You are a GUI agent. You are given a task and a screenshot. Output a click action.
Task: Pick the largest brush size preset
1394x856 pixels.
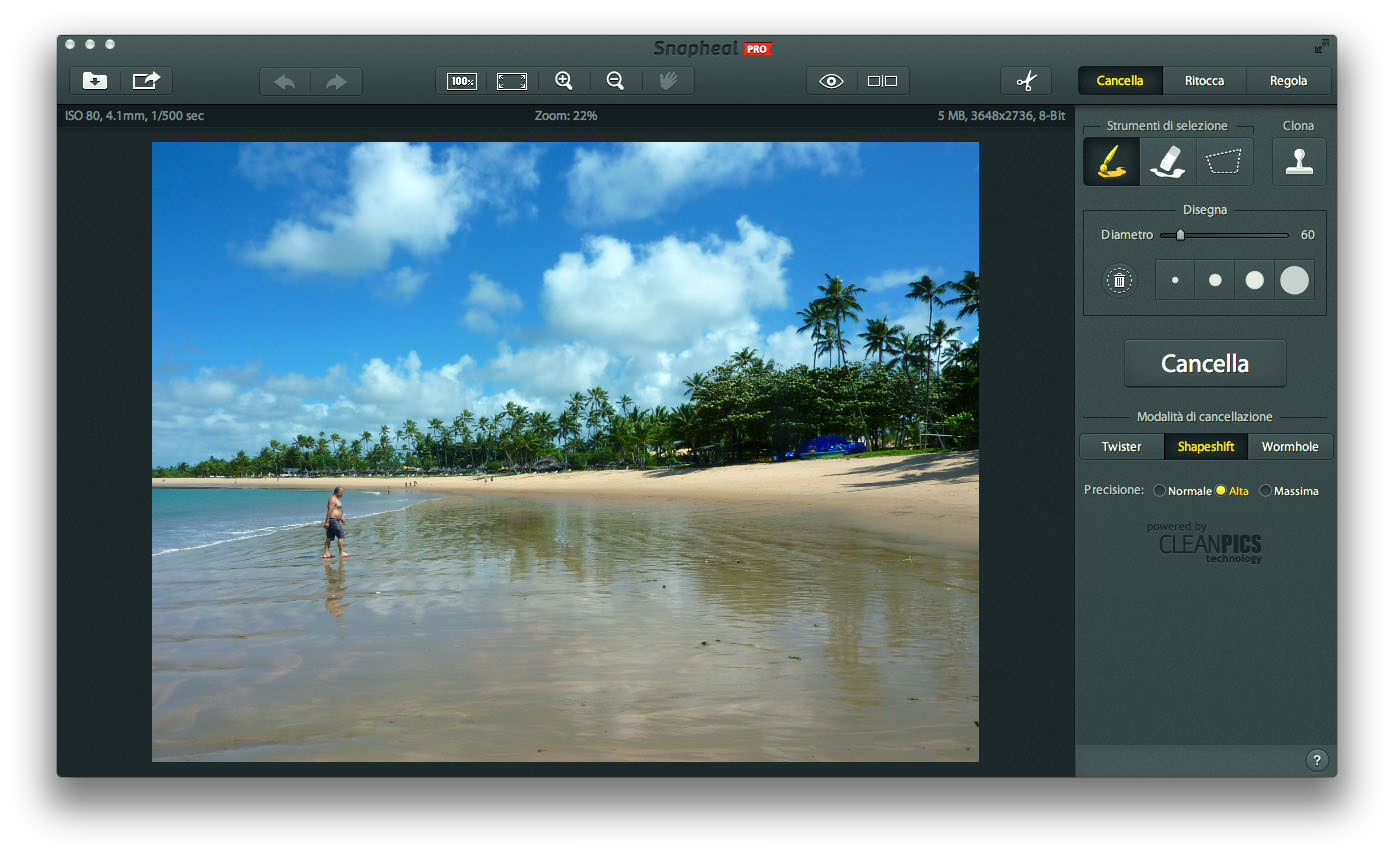point(1294,280)
